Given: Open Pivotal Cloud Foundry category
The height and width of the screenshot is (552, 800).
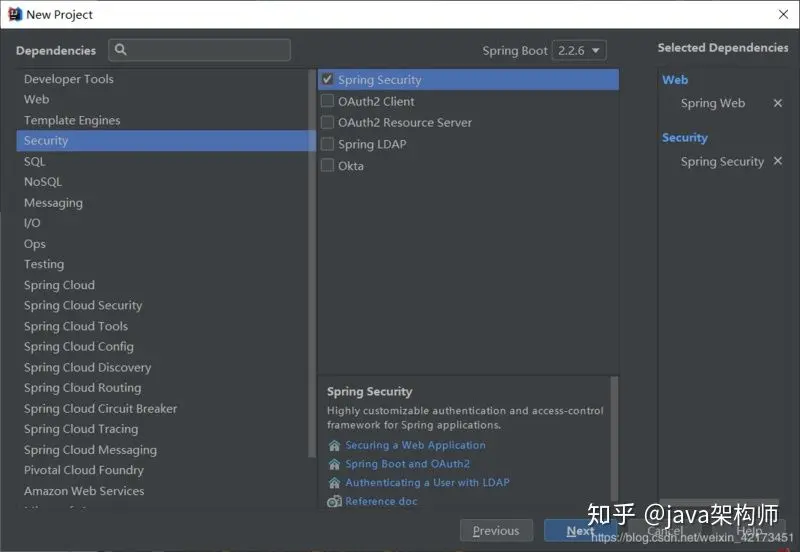Looking at the screenshot, I should point(162,470).
